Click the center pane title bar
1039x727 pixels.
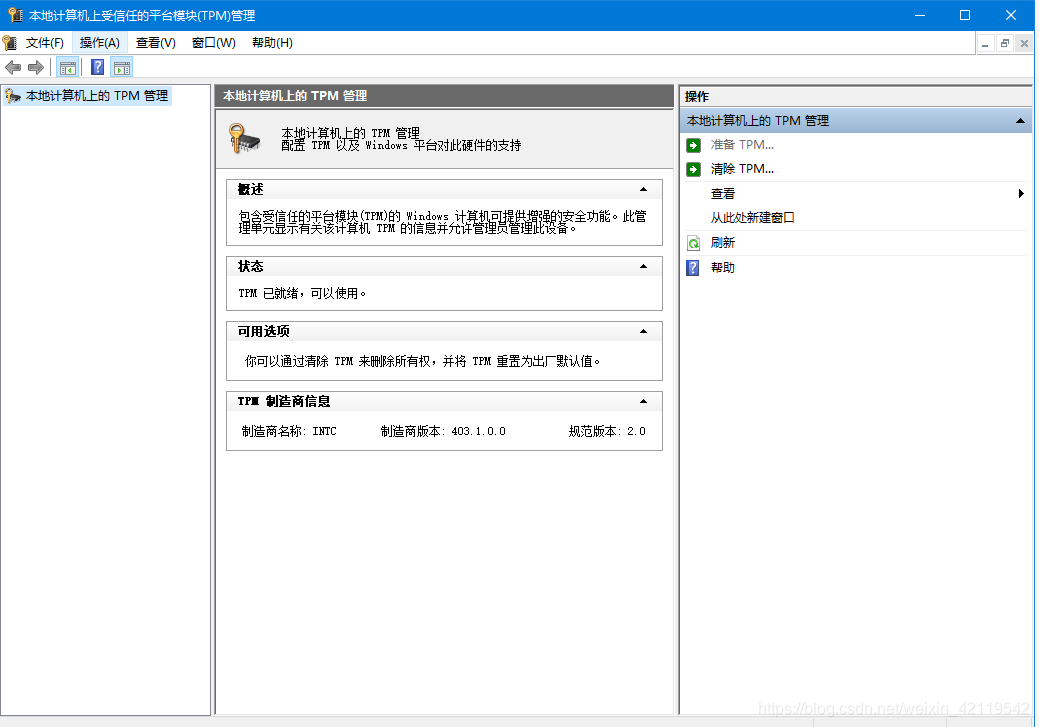point(444,96)
